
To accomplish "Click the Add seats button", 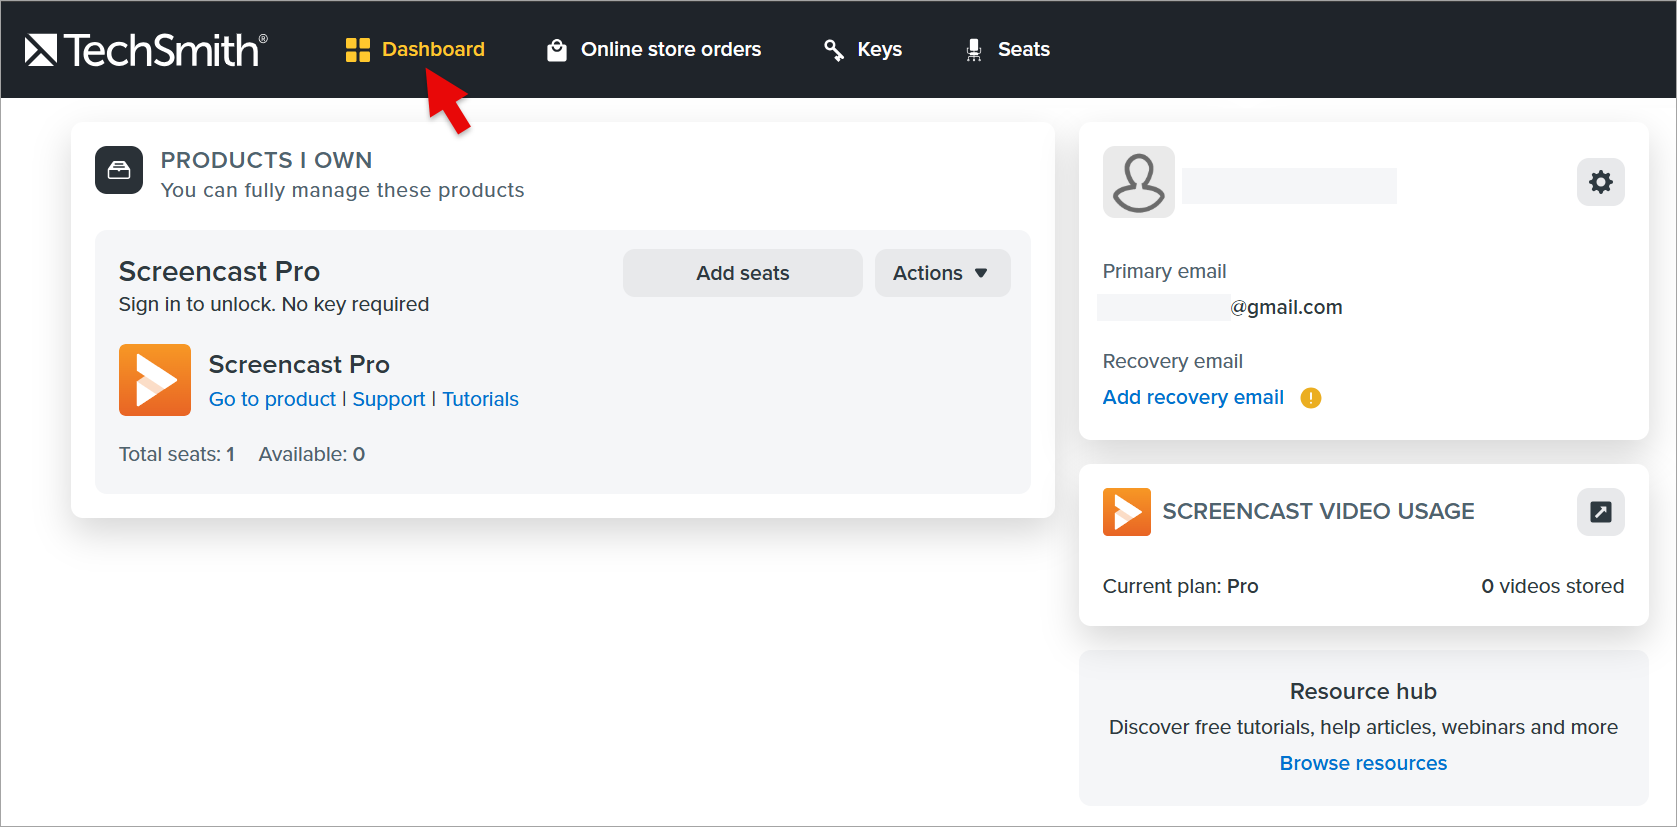I will [743, 273].
